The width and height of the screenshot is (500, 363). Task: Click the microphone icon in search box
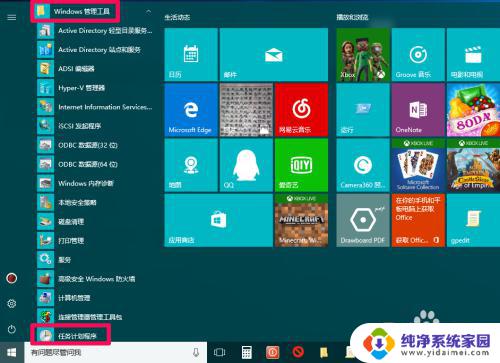tap(196, 352)
